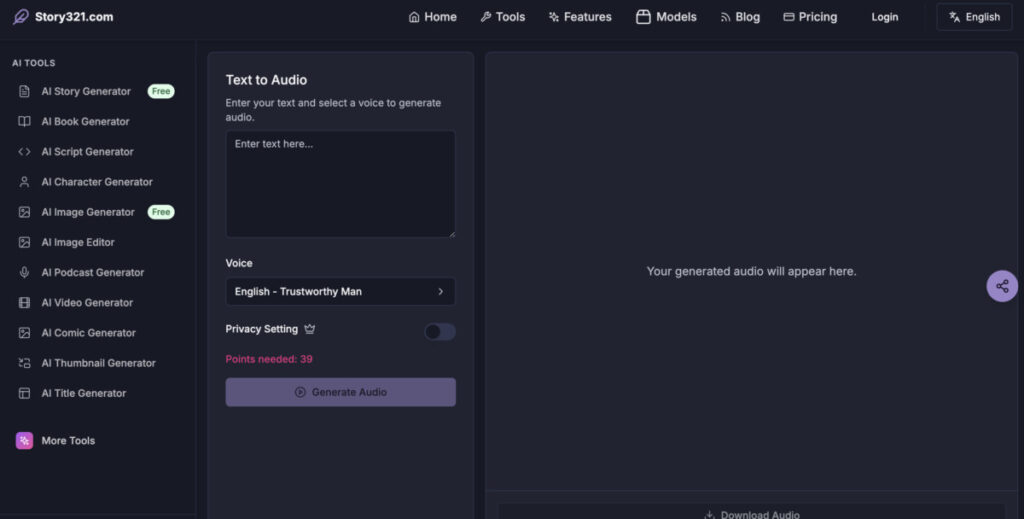
Task: Select the AI Podcast Generator microphone icon
Action: point(24,272)
